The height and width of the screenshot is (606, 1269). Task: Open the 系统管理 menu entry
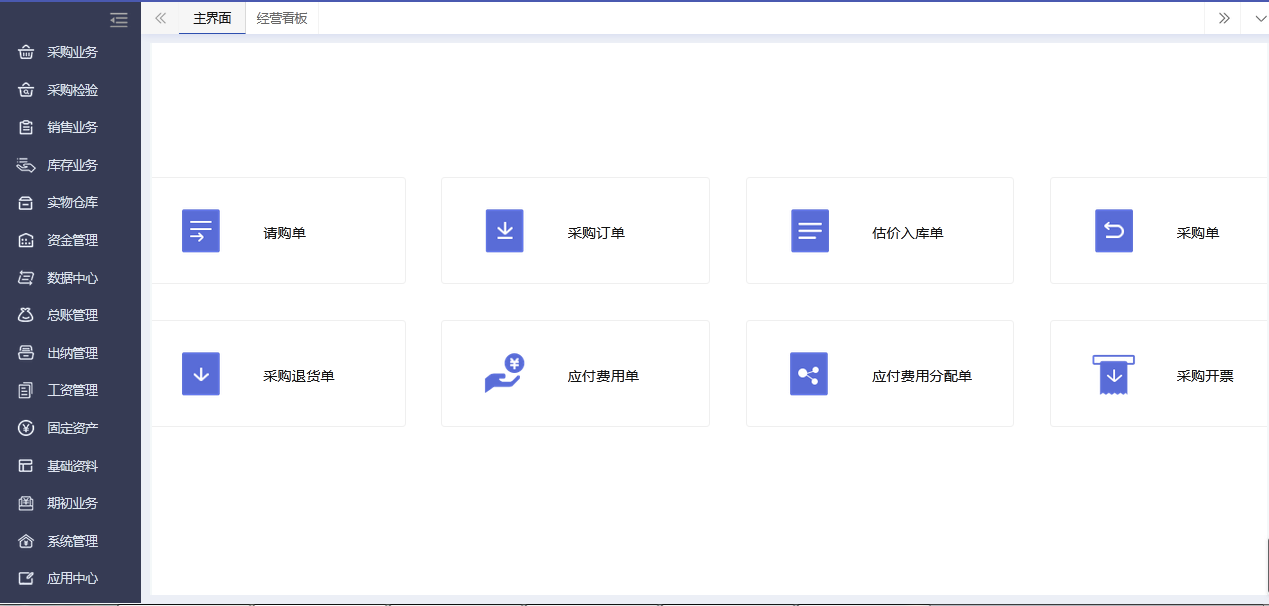(x=70, y=540)
